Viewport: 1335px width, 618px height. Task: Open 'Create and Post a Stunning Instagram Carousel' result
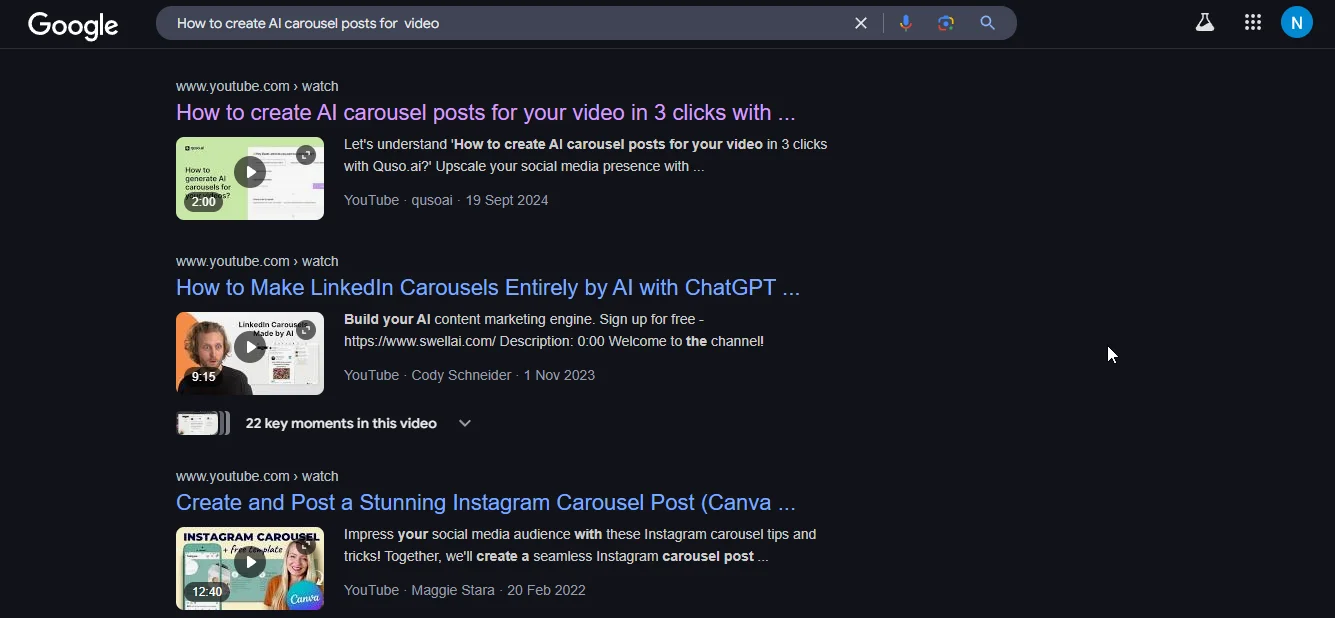click(x=486, y=502)
